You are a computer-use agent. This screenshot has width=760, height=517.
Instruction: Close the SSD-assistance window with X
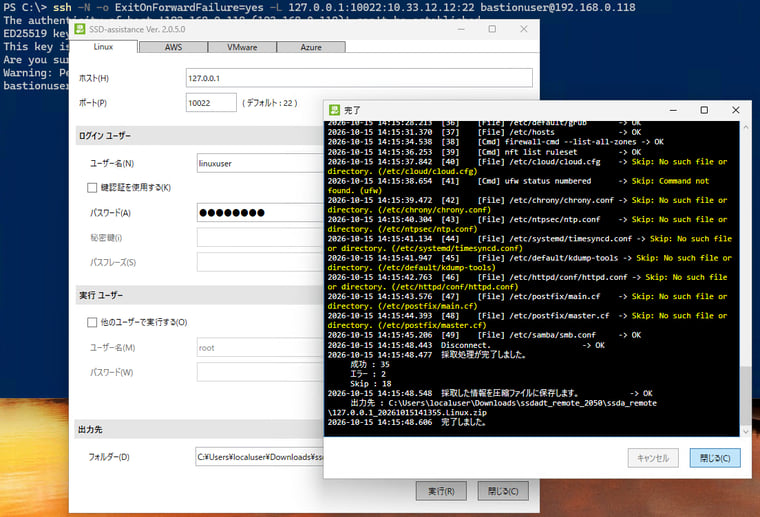pos(523,29)
